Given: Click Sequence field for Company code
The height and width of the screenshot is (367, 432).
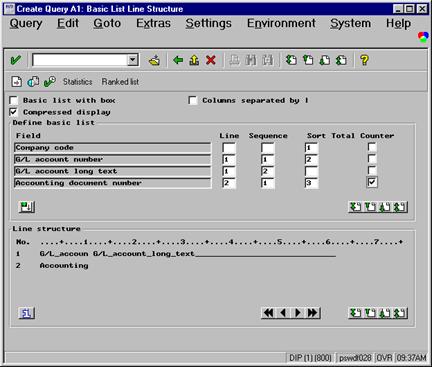Looking at the screenshot, I should point(268,148).
